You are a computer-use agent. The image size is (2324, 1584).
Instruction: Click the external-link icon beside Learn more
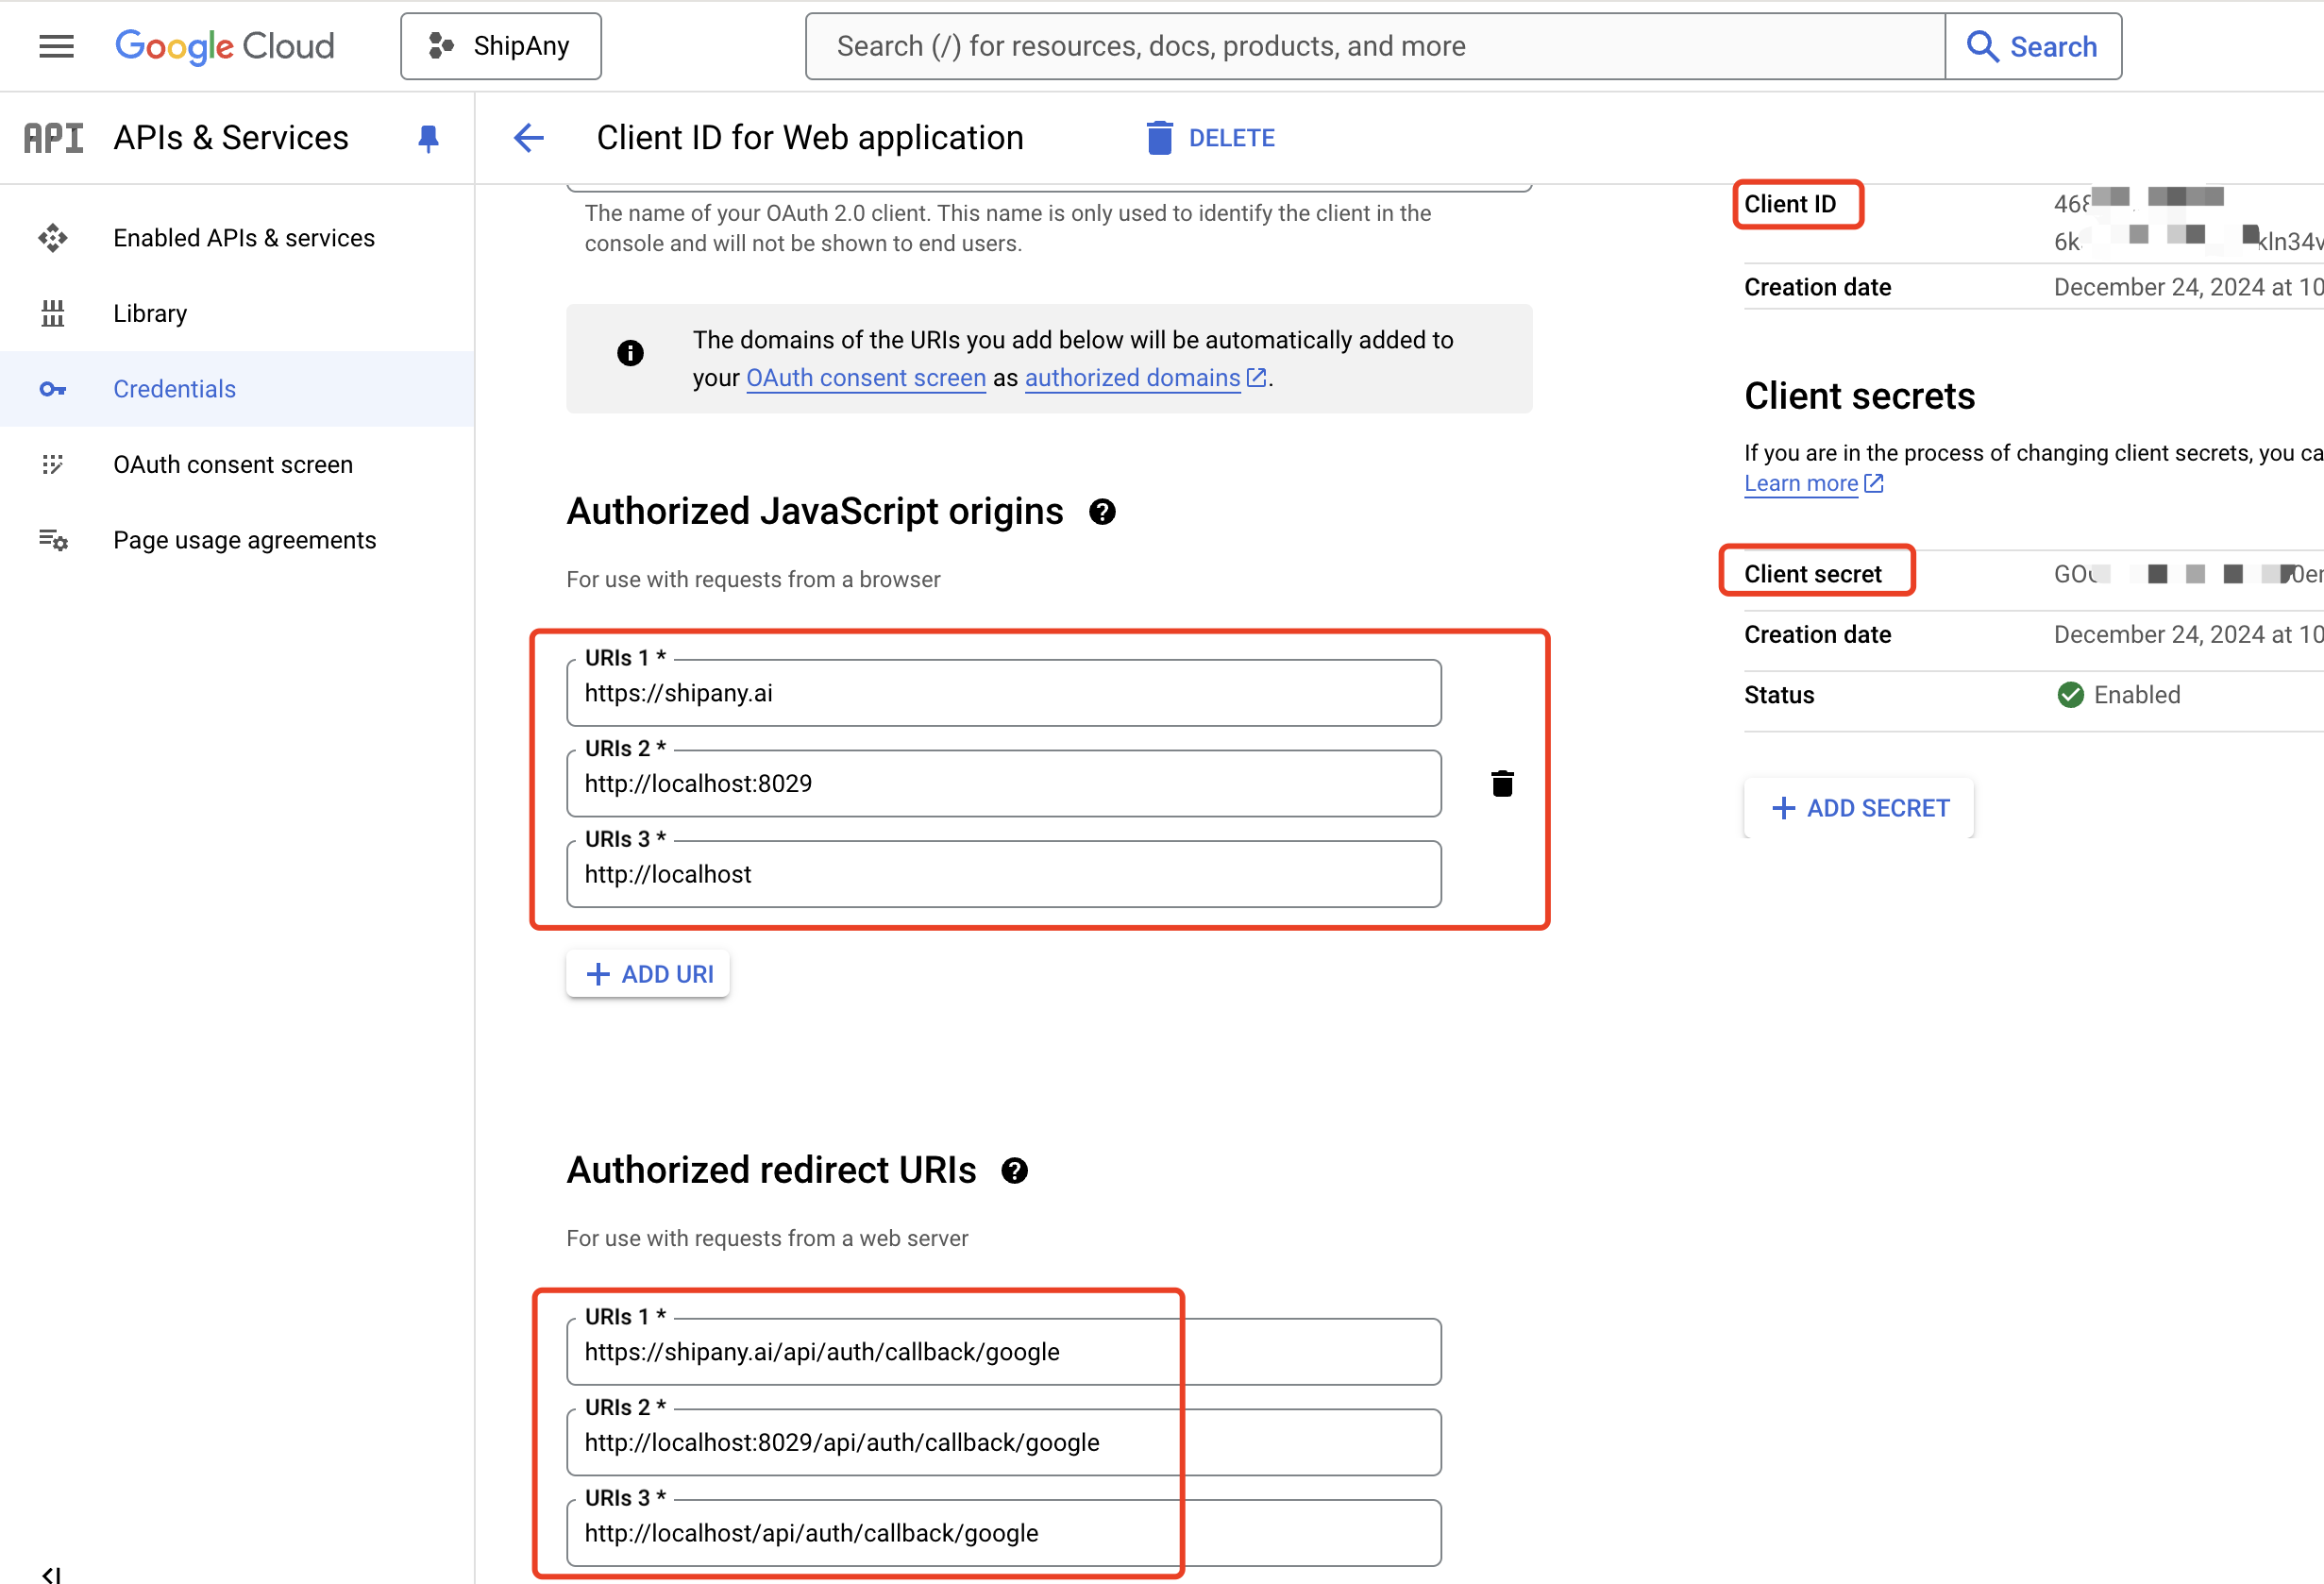(x=1874, y=484)
